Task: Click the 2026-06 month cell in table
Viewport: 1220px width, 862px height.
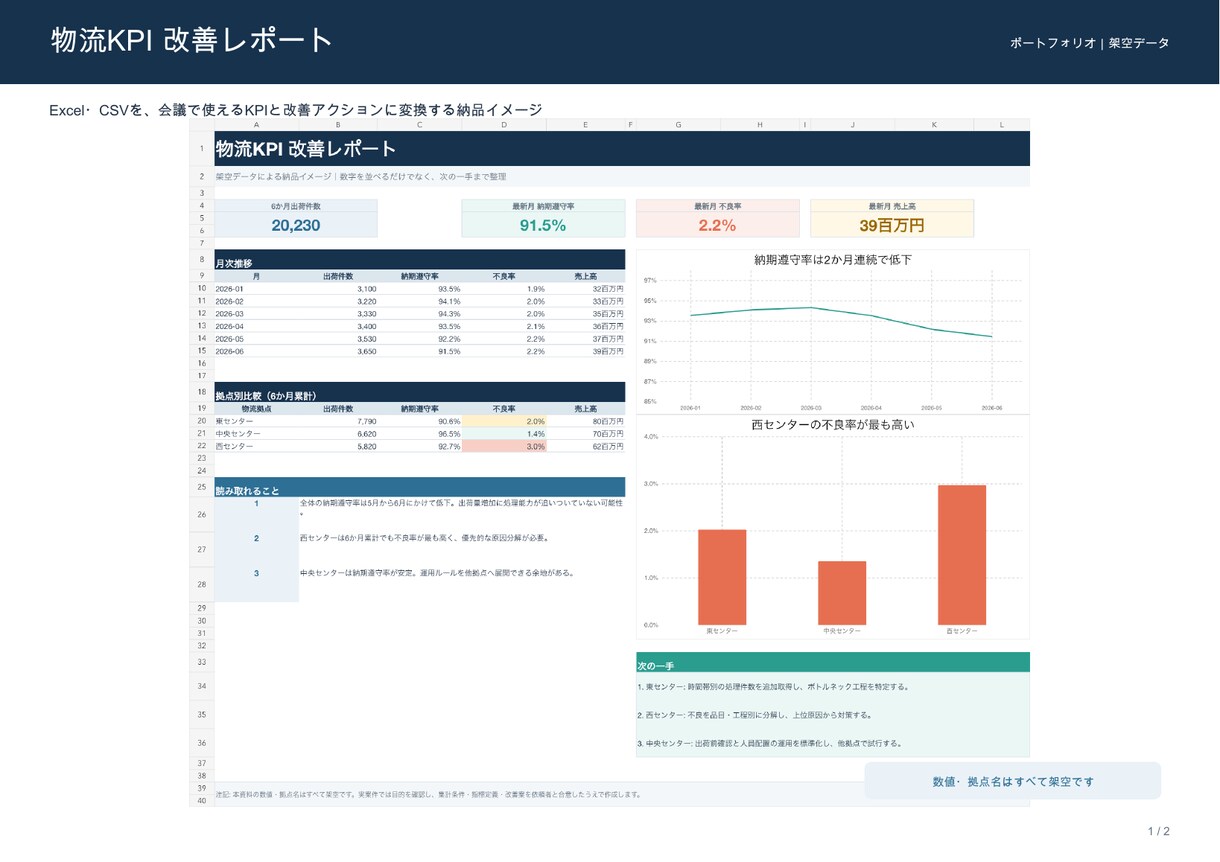Action: click(256, 351)
